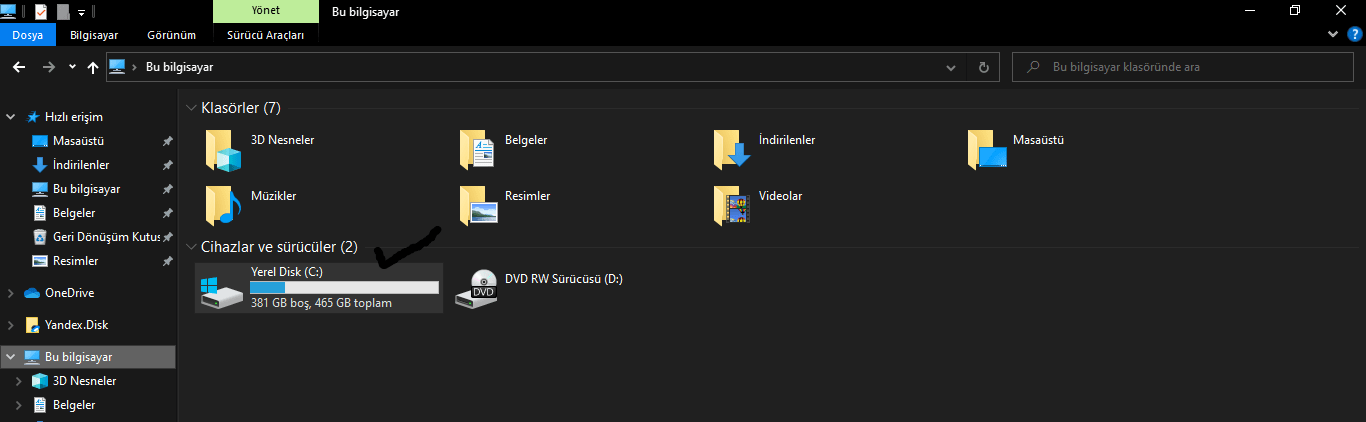
Task: Open the Customize Quick Access Toolbar dropdown
Action: (x=81, y=12)
